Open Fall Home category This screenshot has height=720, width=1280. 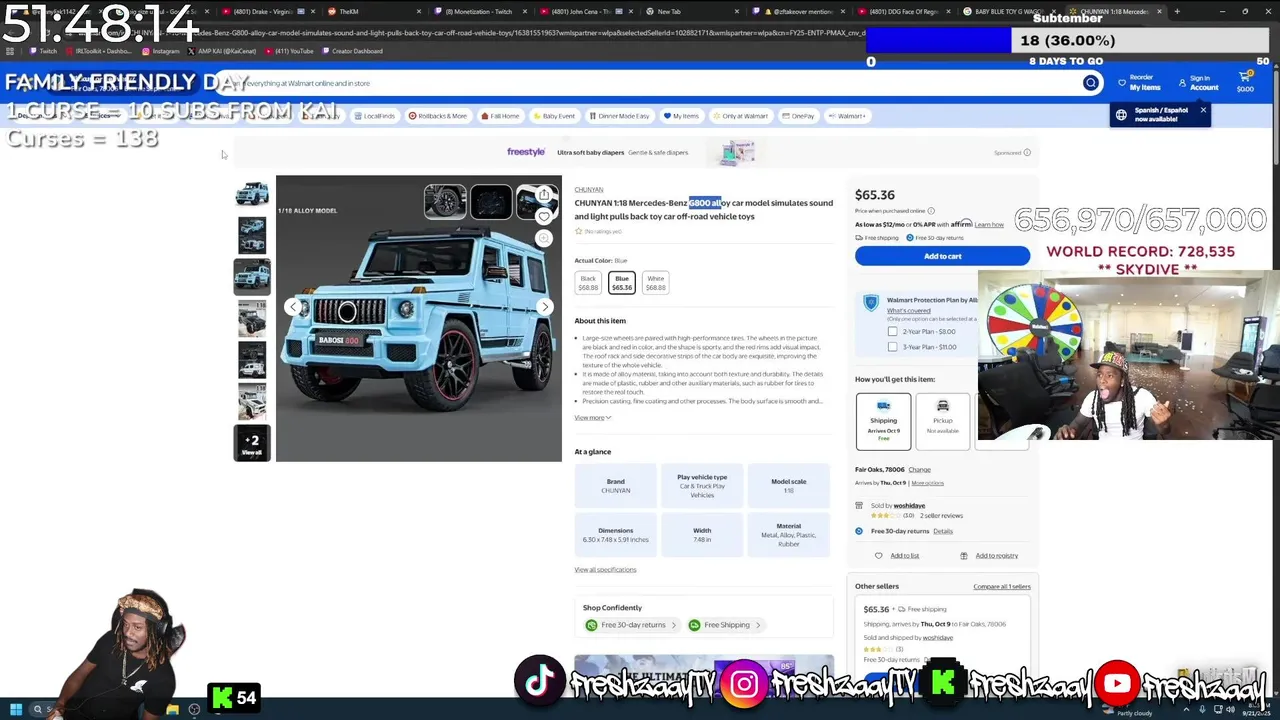click(500, 116)
